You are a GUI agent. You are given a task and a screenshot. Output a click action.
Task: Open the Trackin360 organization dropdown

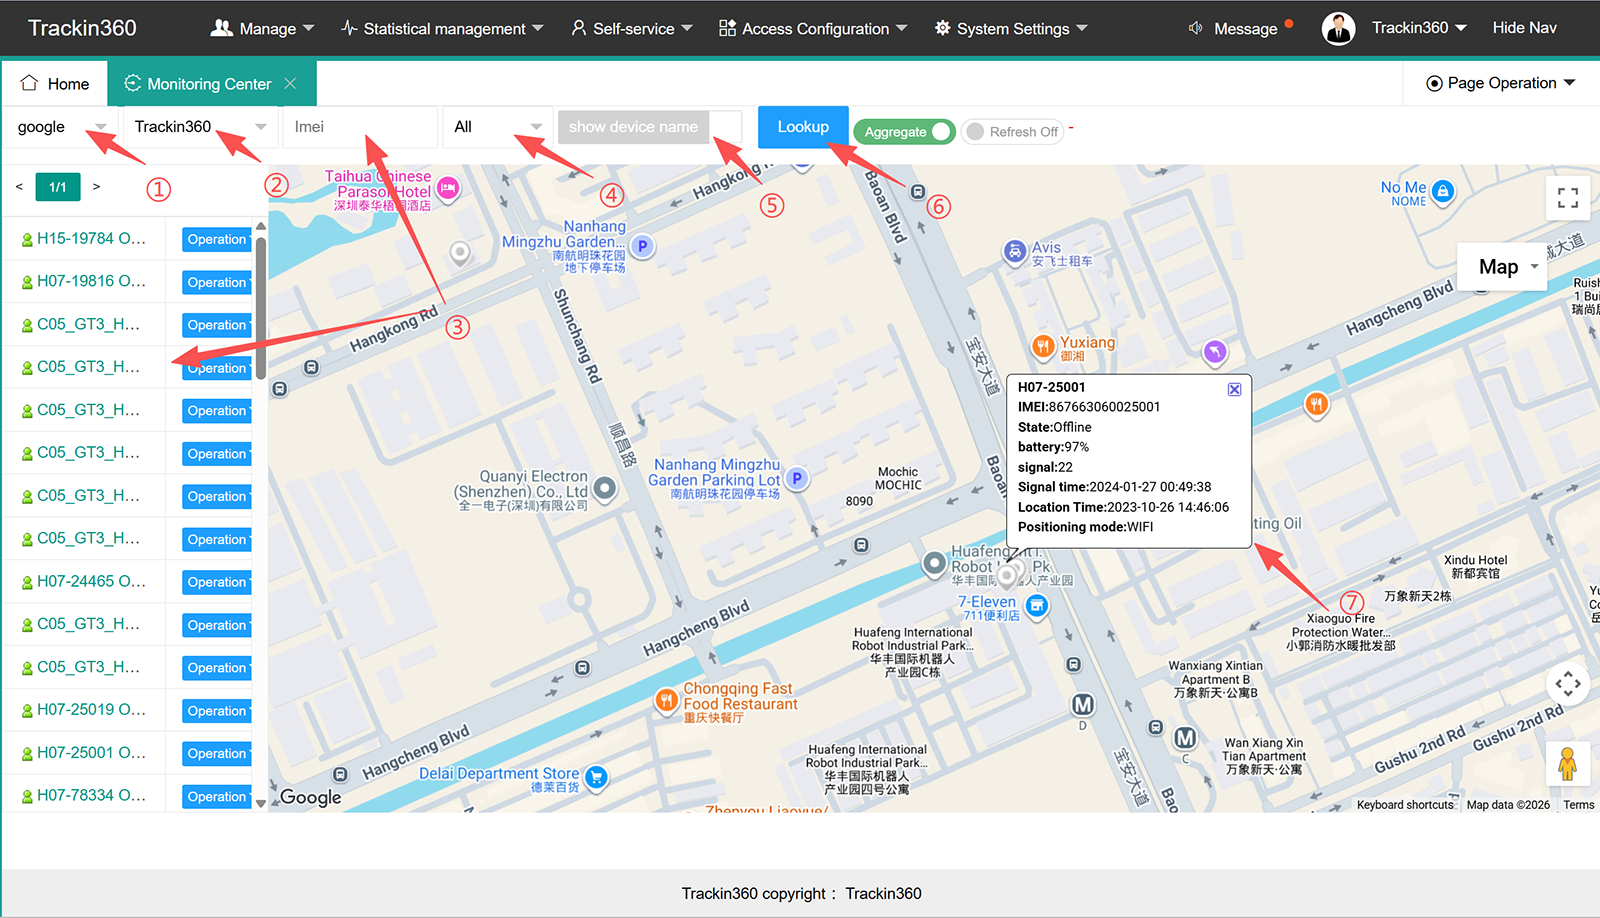pos(200,127)
